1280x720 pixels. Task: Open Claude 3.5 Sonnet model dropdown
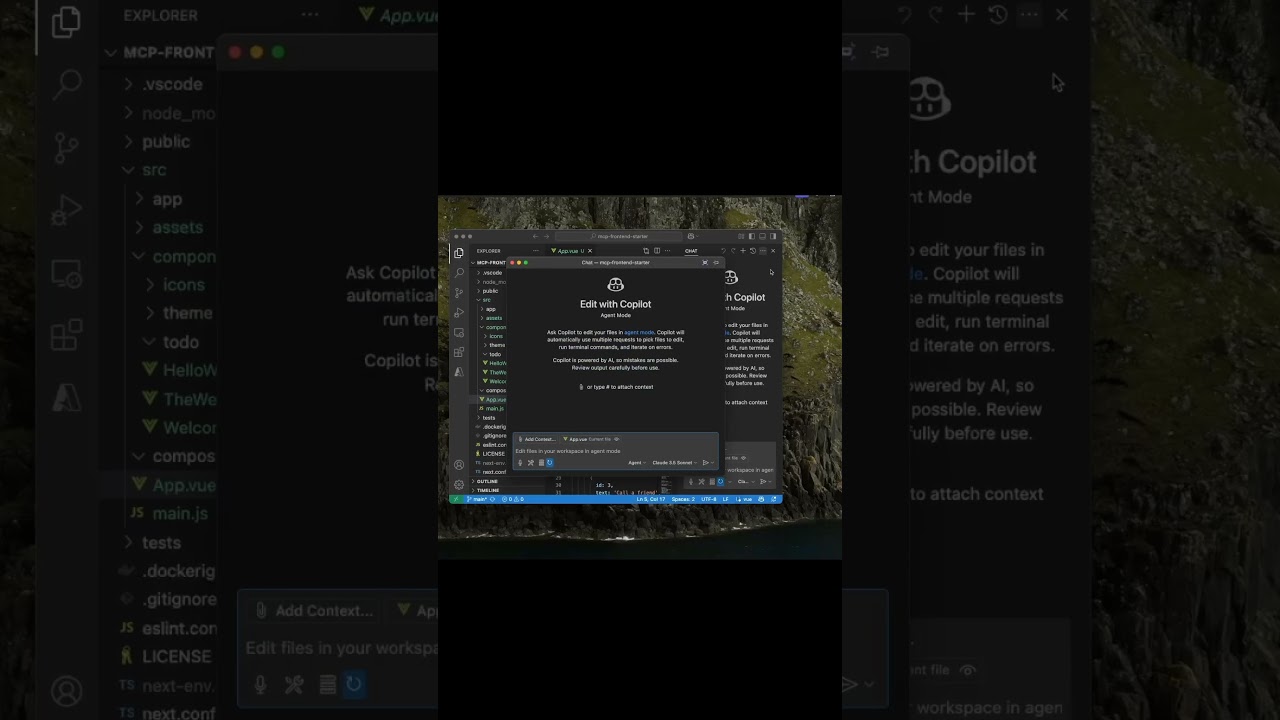tap(675, 463)
